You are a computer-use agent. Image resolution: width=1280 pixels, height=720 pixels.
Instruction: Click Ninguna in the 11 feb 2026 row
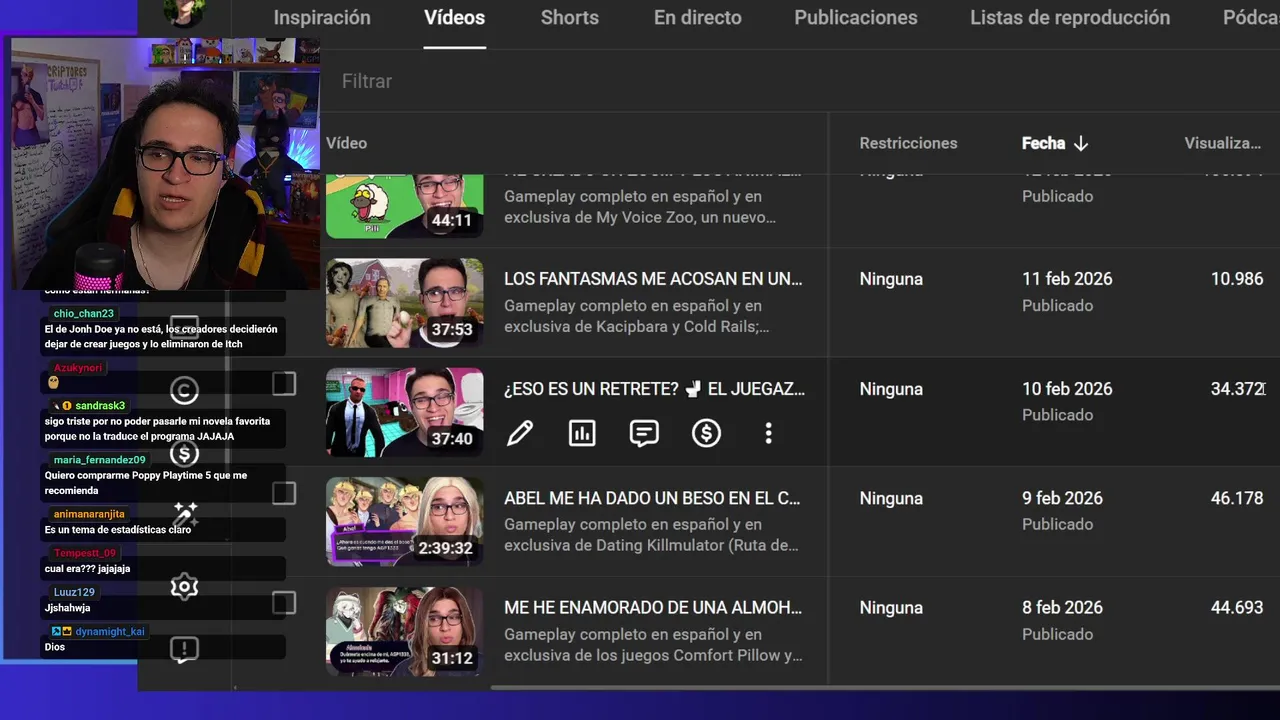click(891, 279)
